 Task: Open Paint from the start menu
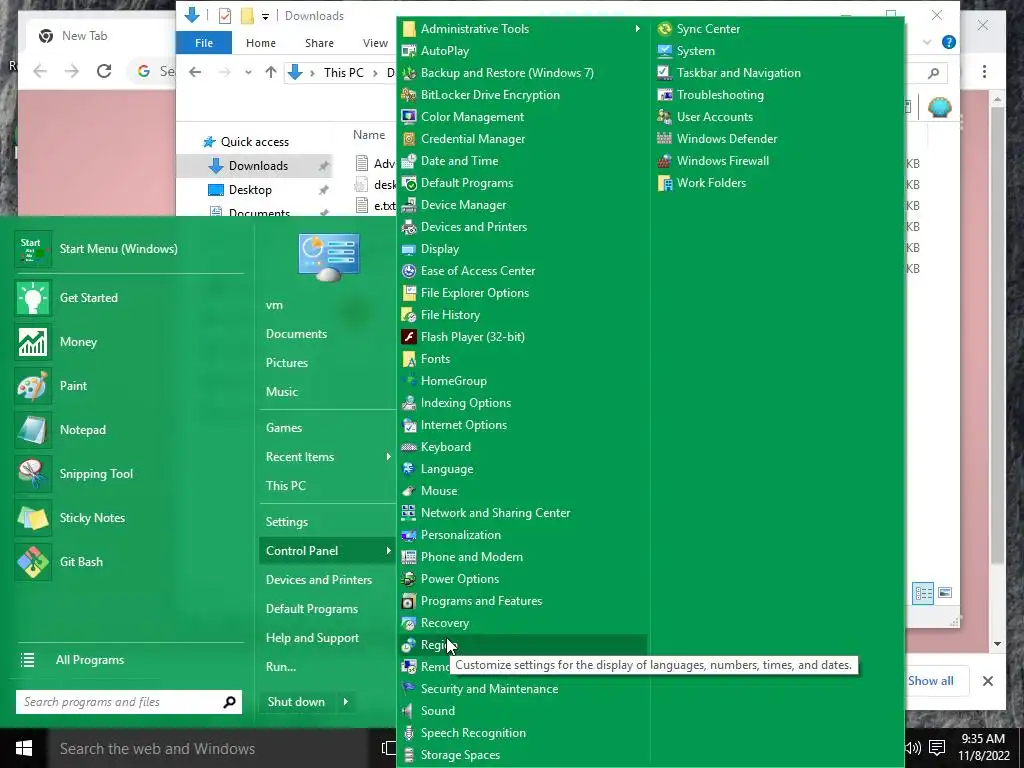(33, 386)
